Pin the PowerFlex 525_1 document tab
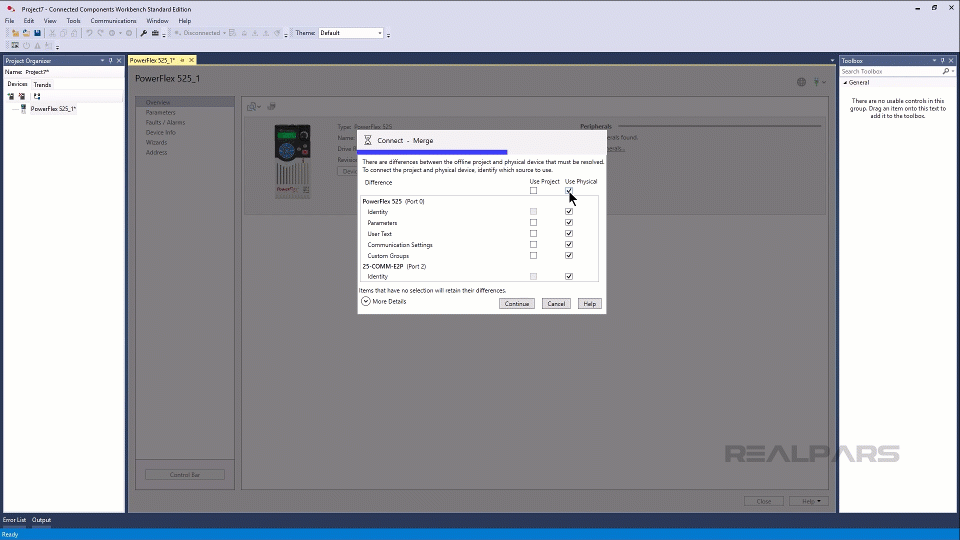Screen dimensions: 960x540 point(182,60)
